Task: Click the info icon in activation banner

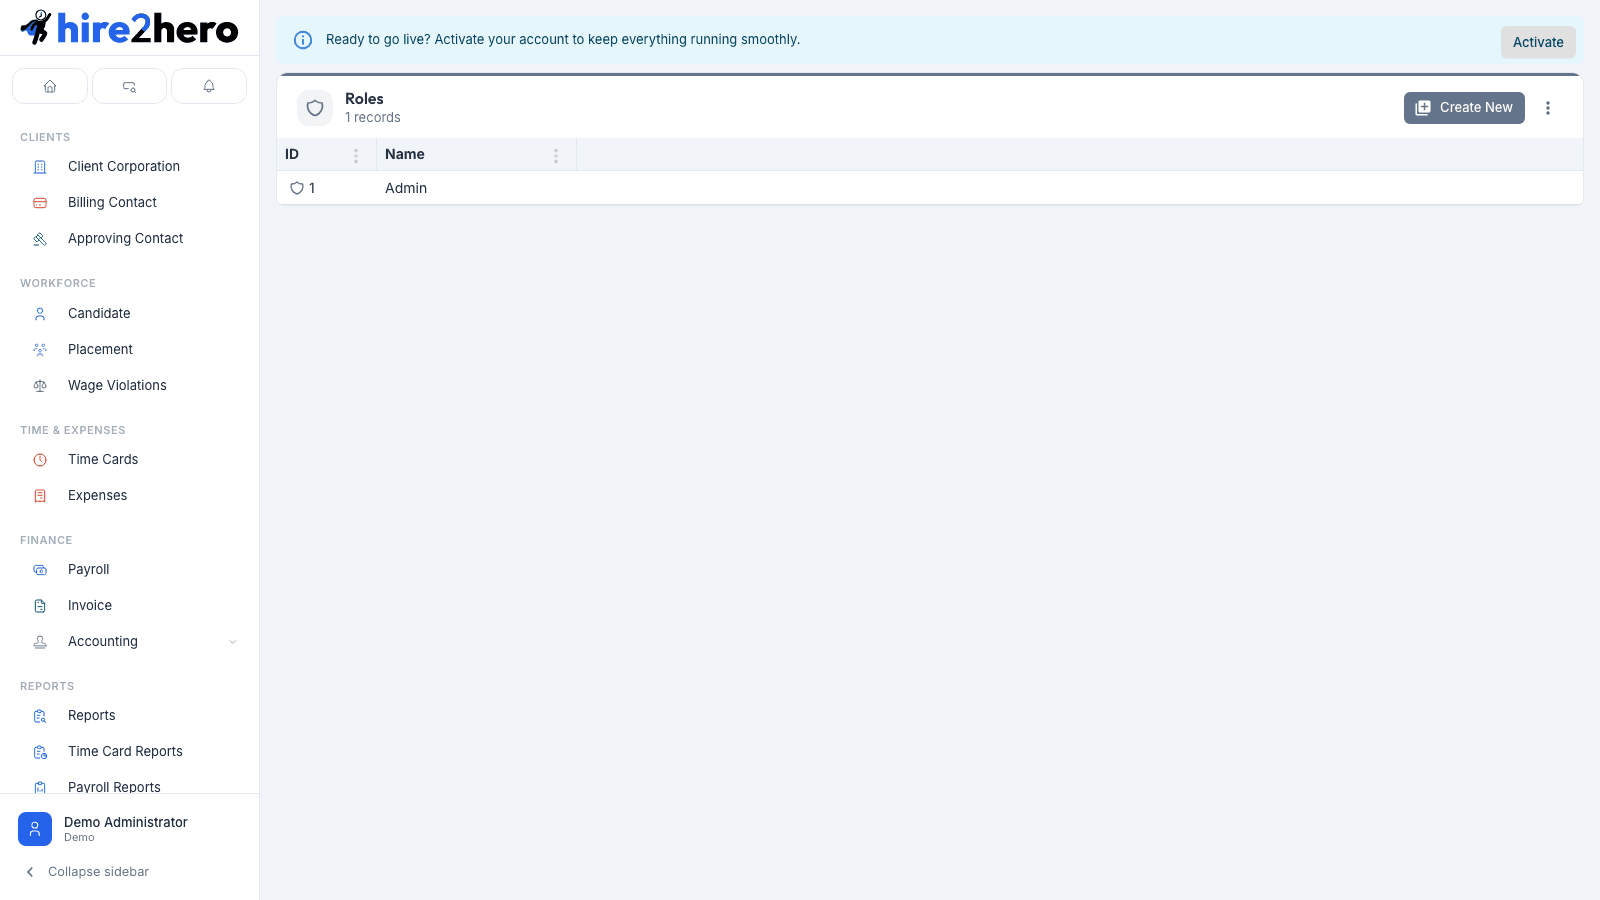Action: 303,40
